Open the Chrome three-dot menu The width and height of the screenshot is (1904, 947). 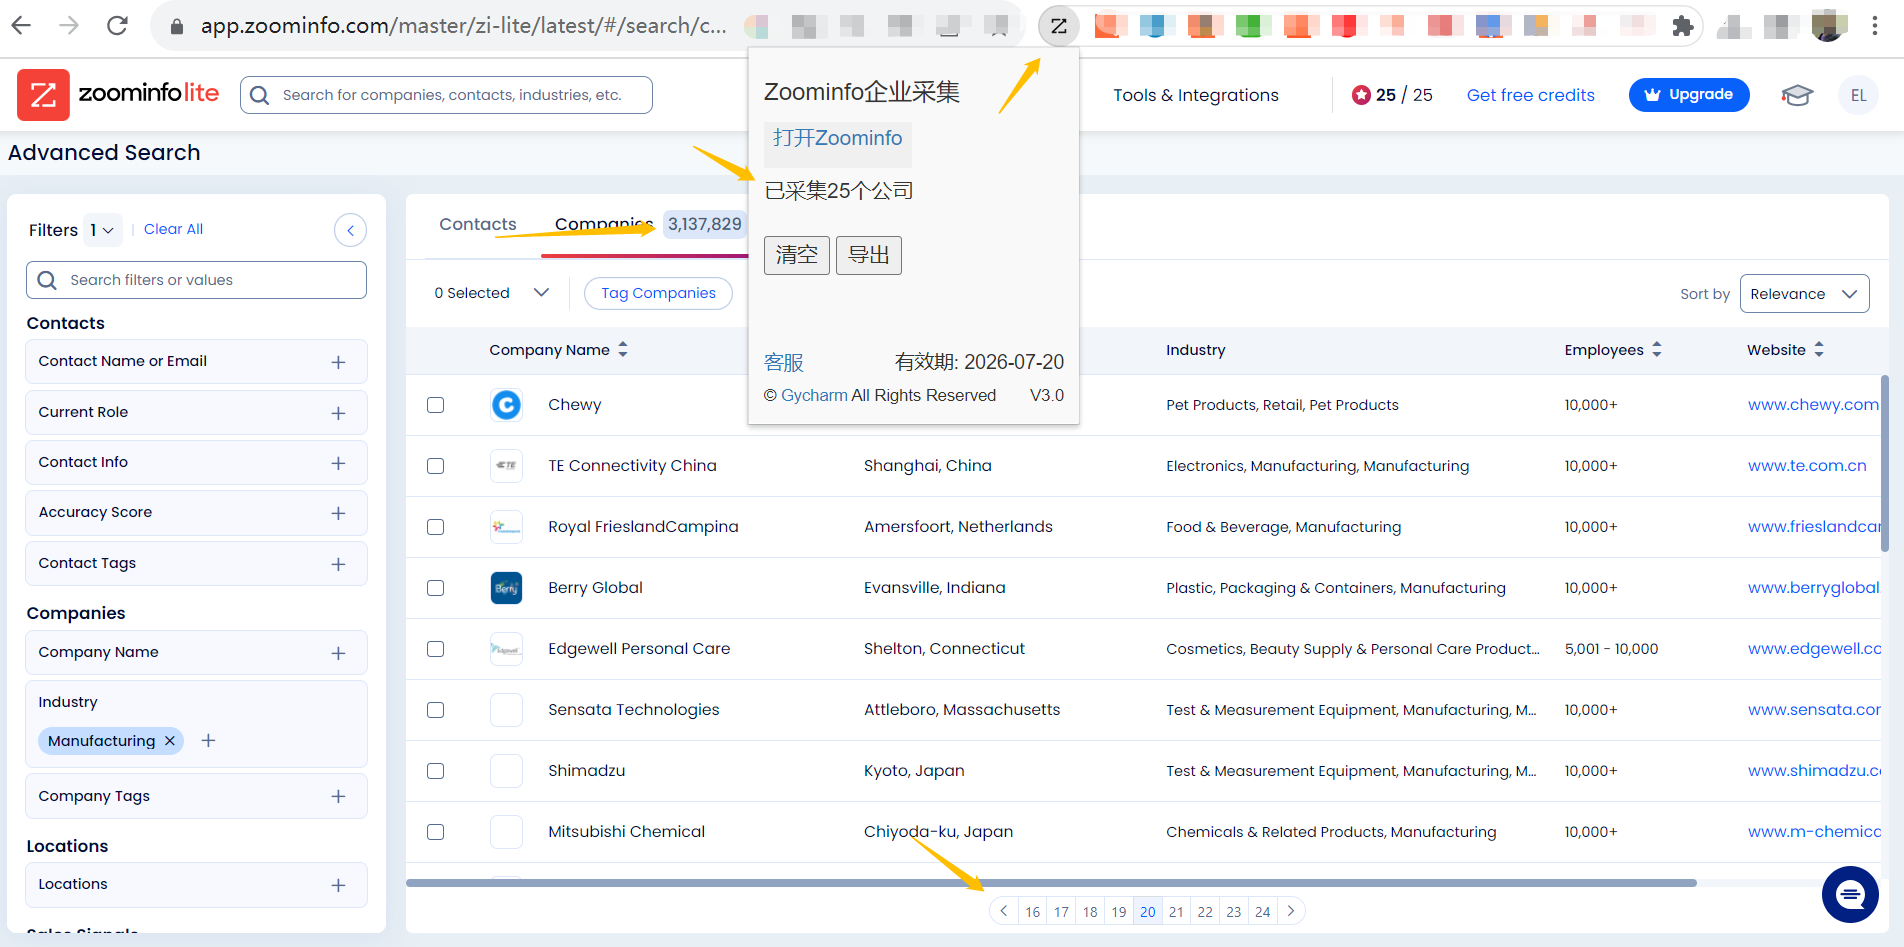pos(1875,26)
